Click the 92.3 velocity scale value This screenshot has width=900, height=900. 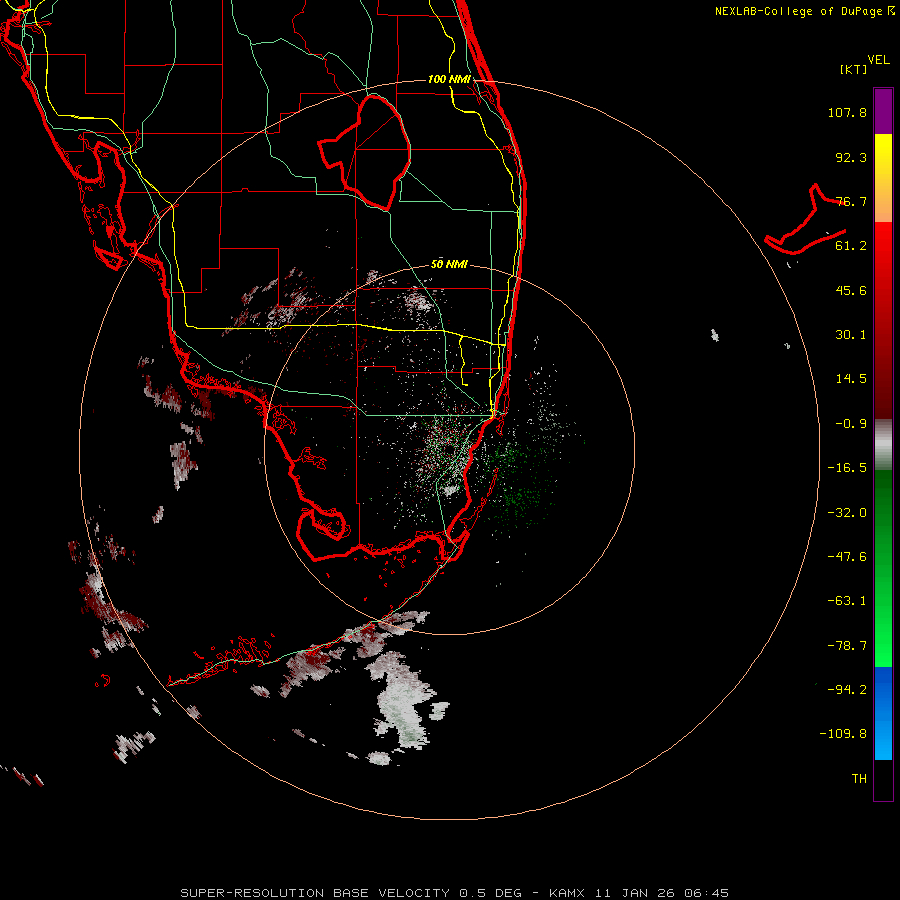click(x=851, y=157)
